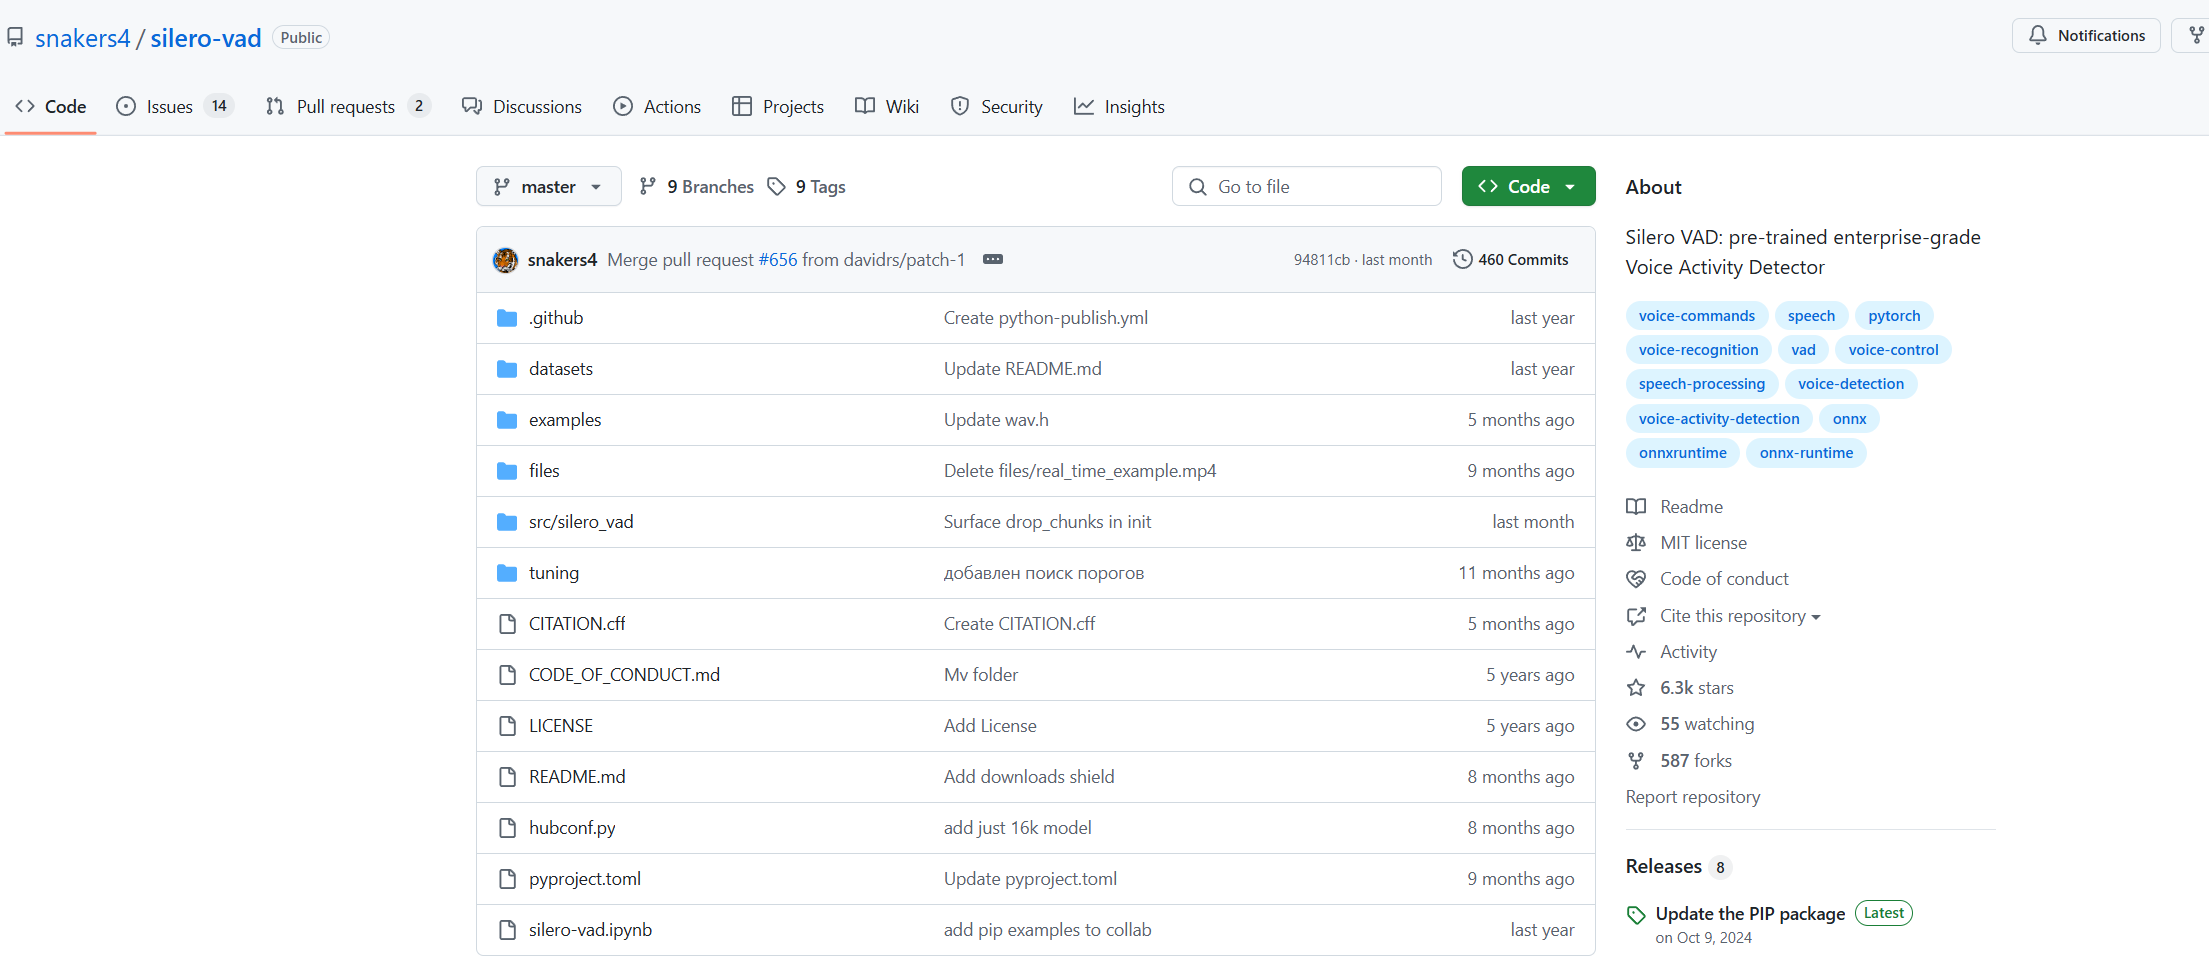This screenshot has width=2209, height=969.
Task: Open the Discussions tab
Action: pos(521,106)
